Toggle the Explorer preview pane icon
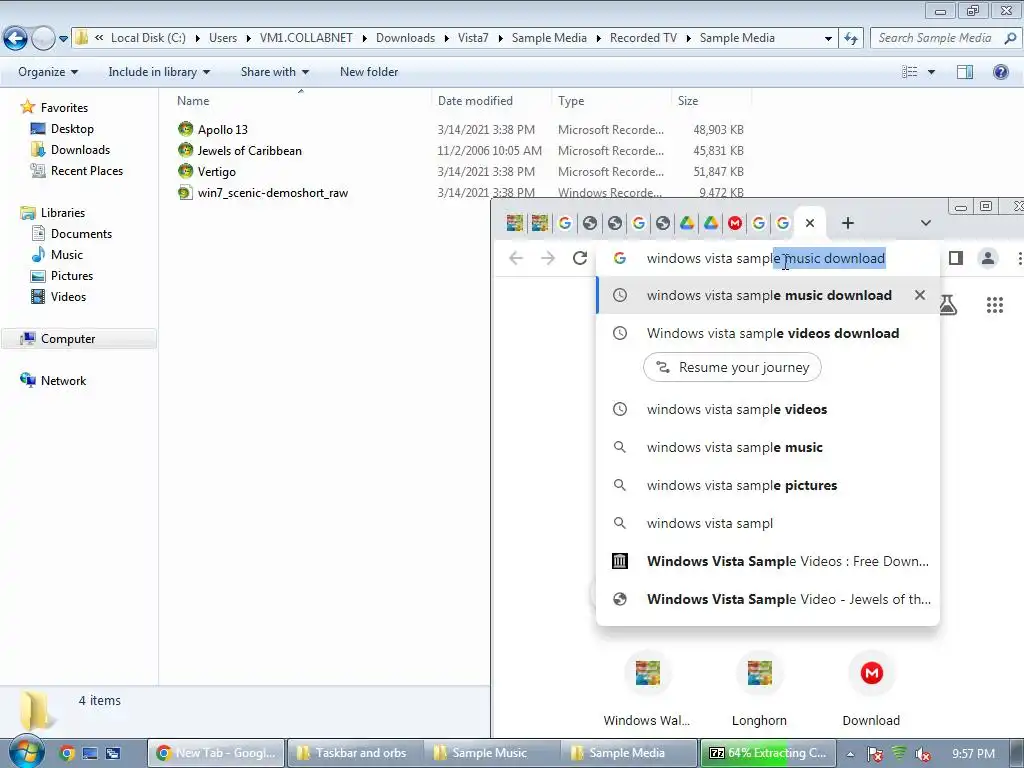Viewport: 1024px width, 768px height. (x=965, y=72)
